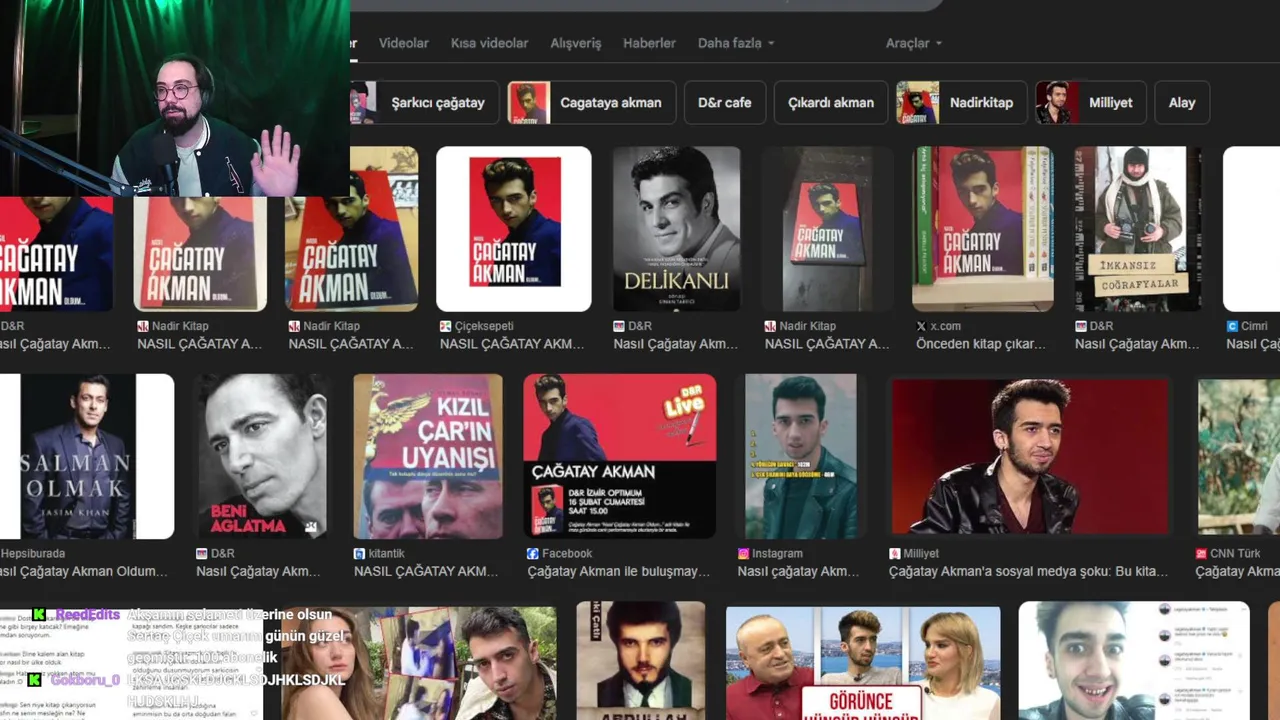This screenshot has width=1280, height=720.
Task: Click the kitantik source favicon
Action: click(x=359, y=553)
